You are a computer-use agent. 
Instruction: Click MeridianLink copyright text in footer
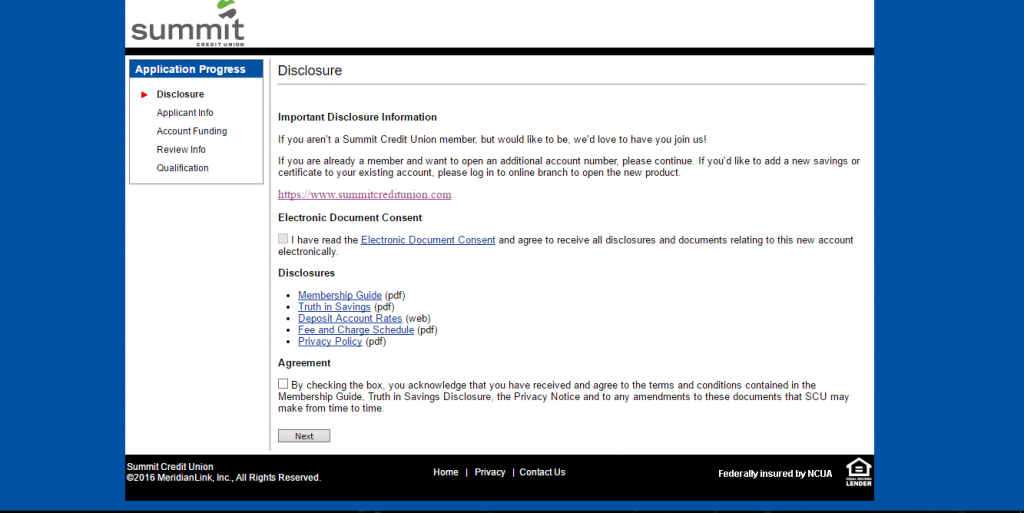point(224,478)
